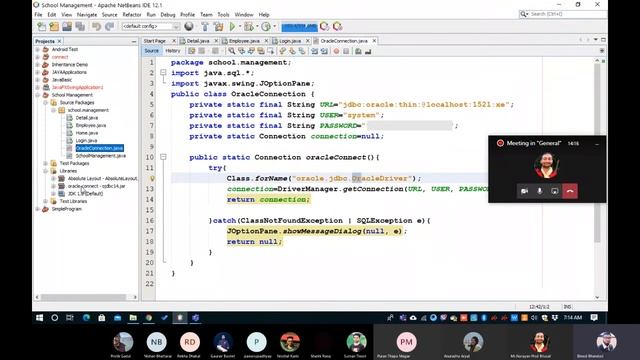Click the Redo toolbar icon
The image size is (640, 360).
109,27
